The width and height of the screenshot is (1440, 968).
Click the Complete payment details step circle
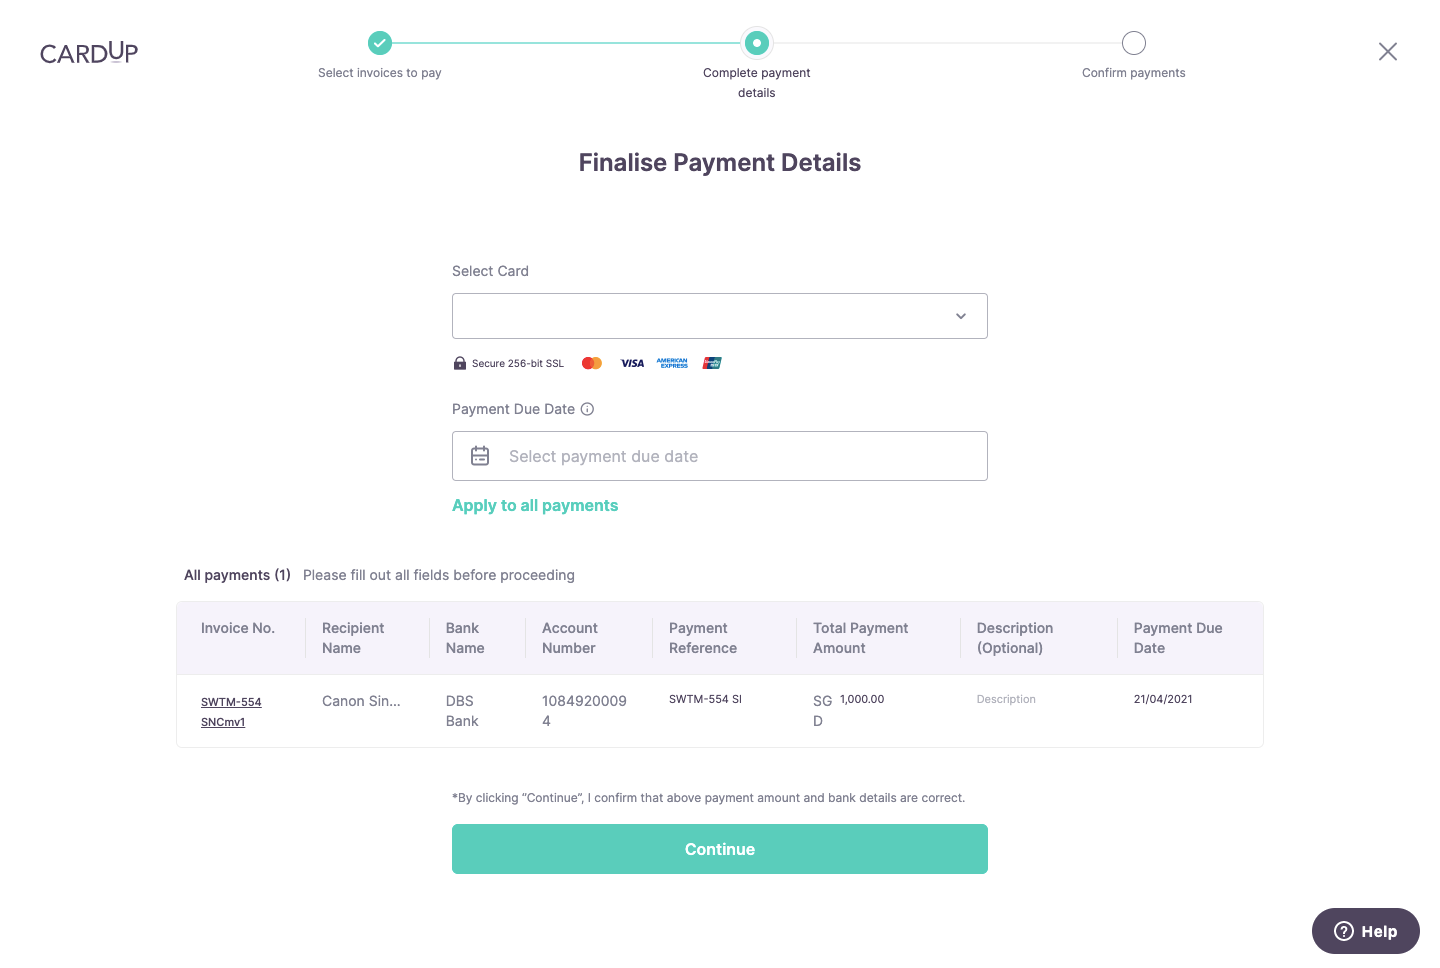757,43
